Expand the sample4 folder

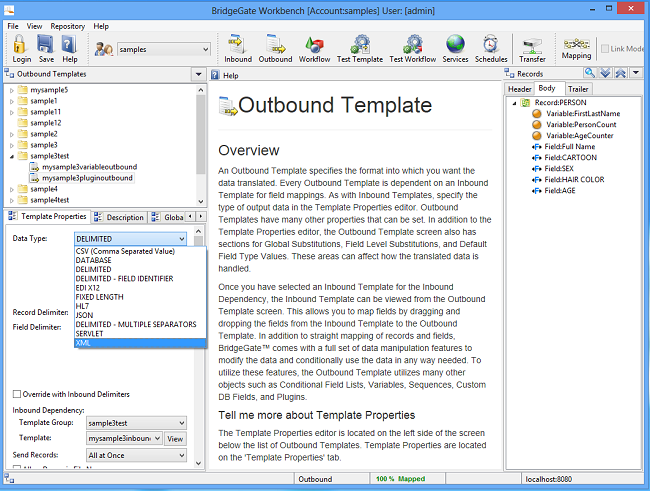(12, 189)
